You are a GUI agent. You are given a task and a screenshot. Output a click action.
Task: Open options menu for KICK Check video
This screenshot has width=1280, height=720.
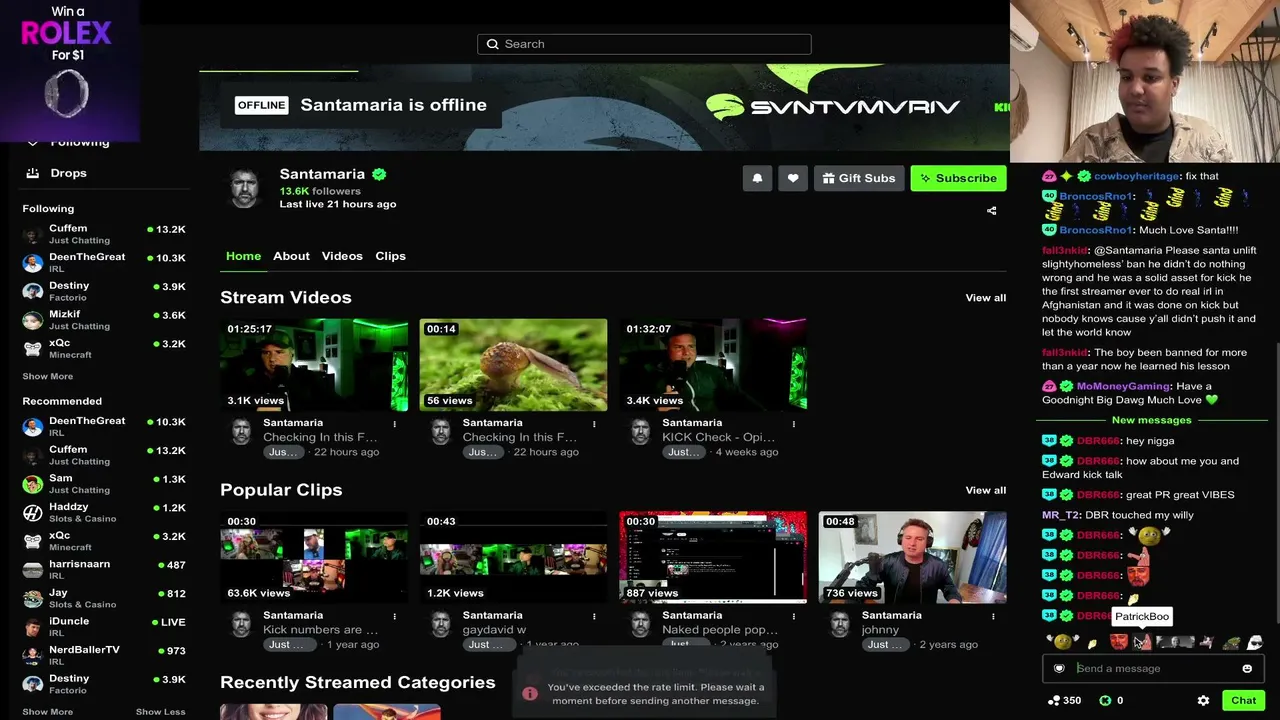tap(794, 424)
